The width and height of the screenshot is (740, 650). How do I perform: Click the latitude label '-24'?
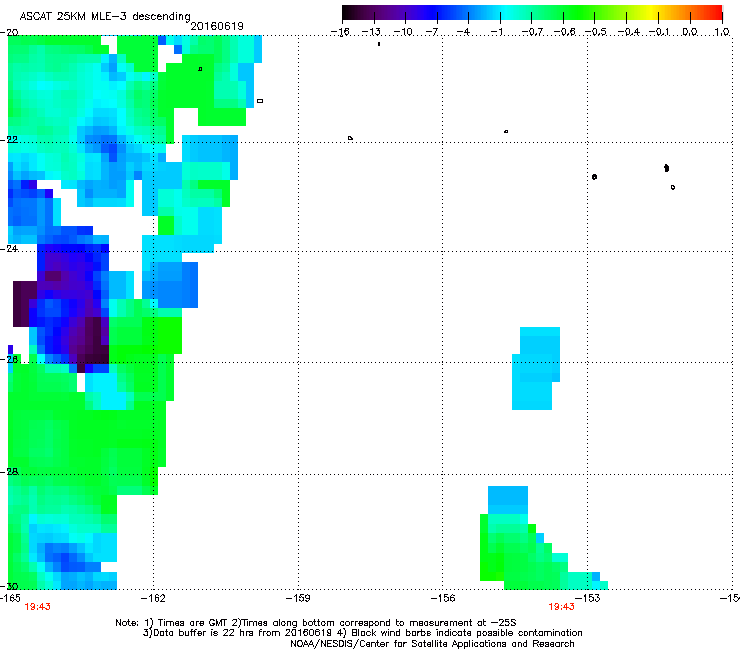coord(9,248)
